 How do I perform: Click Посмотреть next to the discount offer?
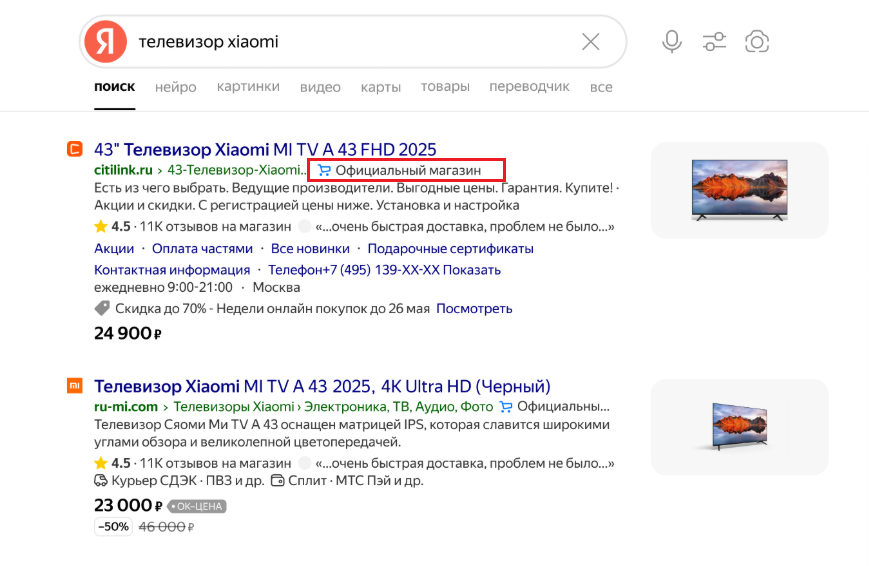pyautogui.click(x=474, y=309)
